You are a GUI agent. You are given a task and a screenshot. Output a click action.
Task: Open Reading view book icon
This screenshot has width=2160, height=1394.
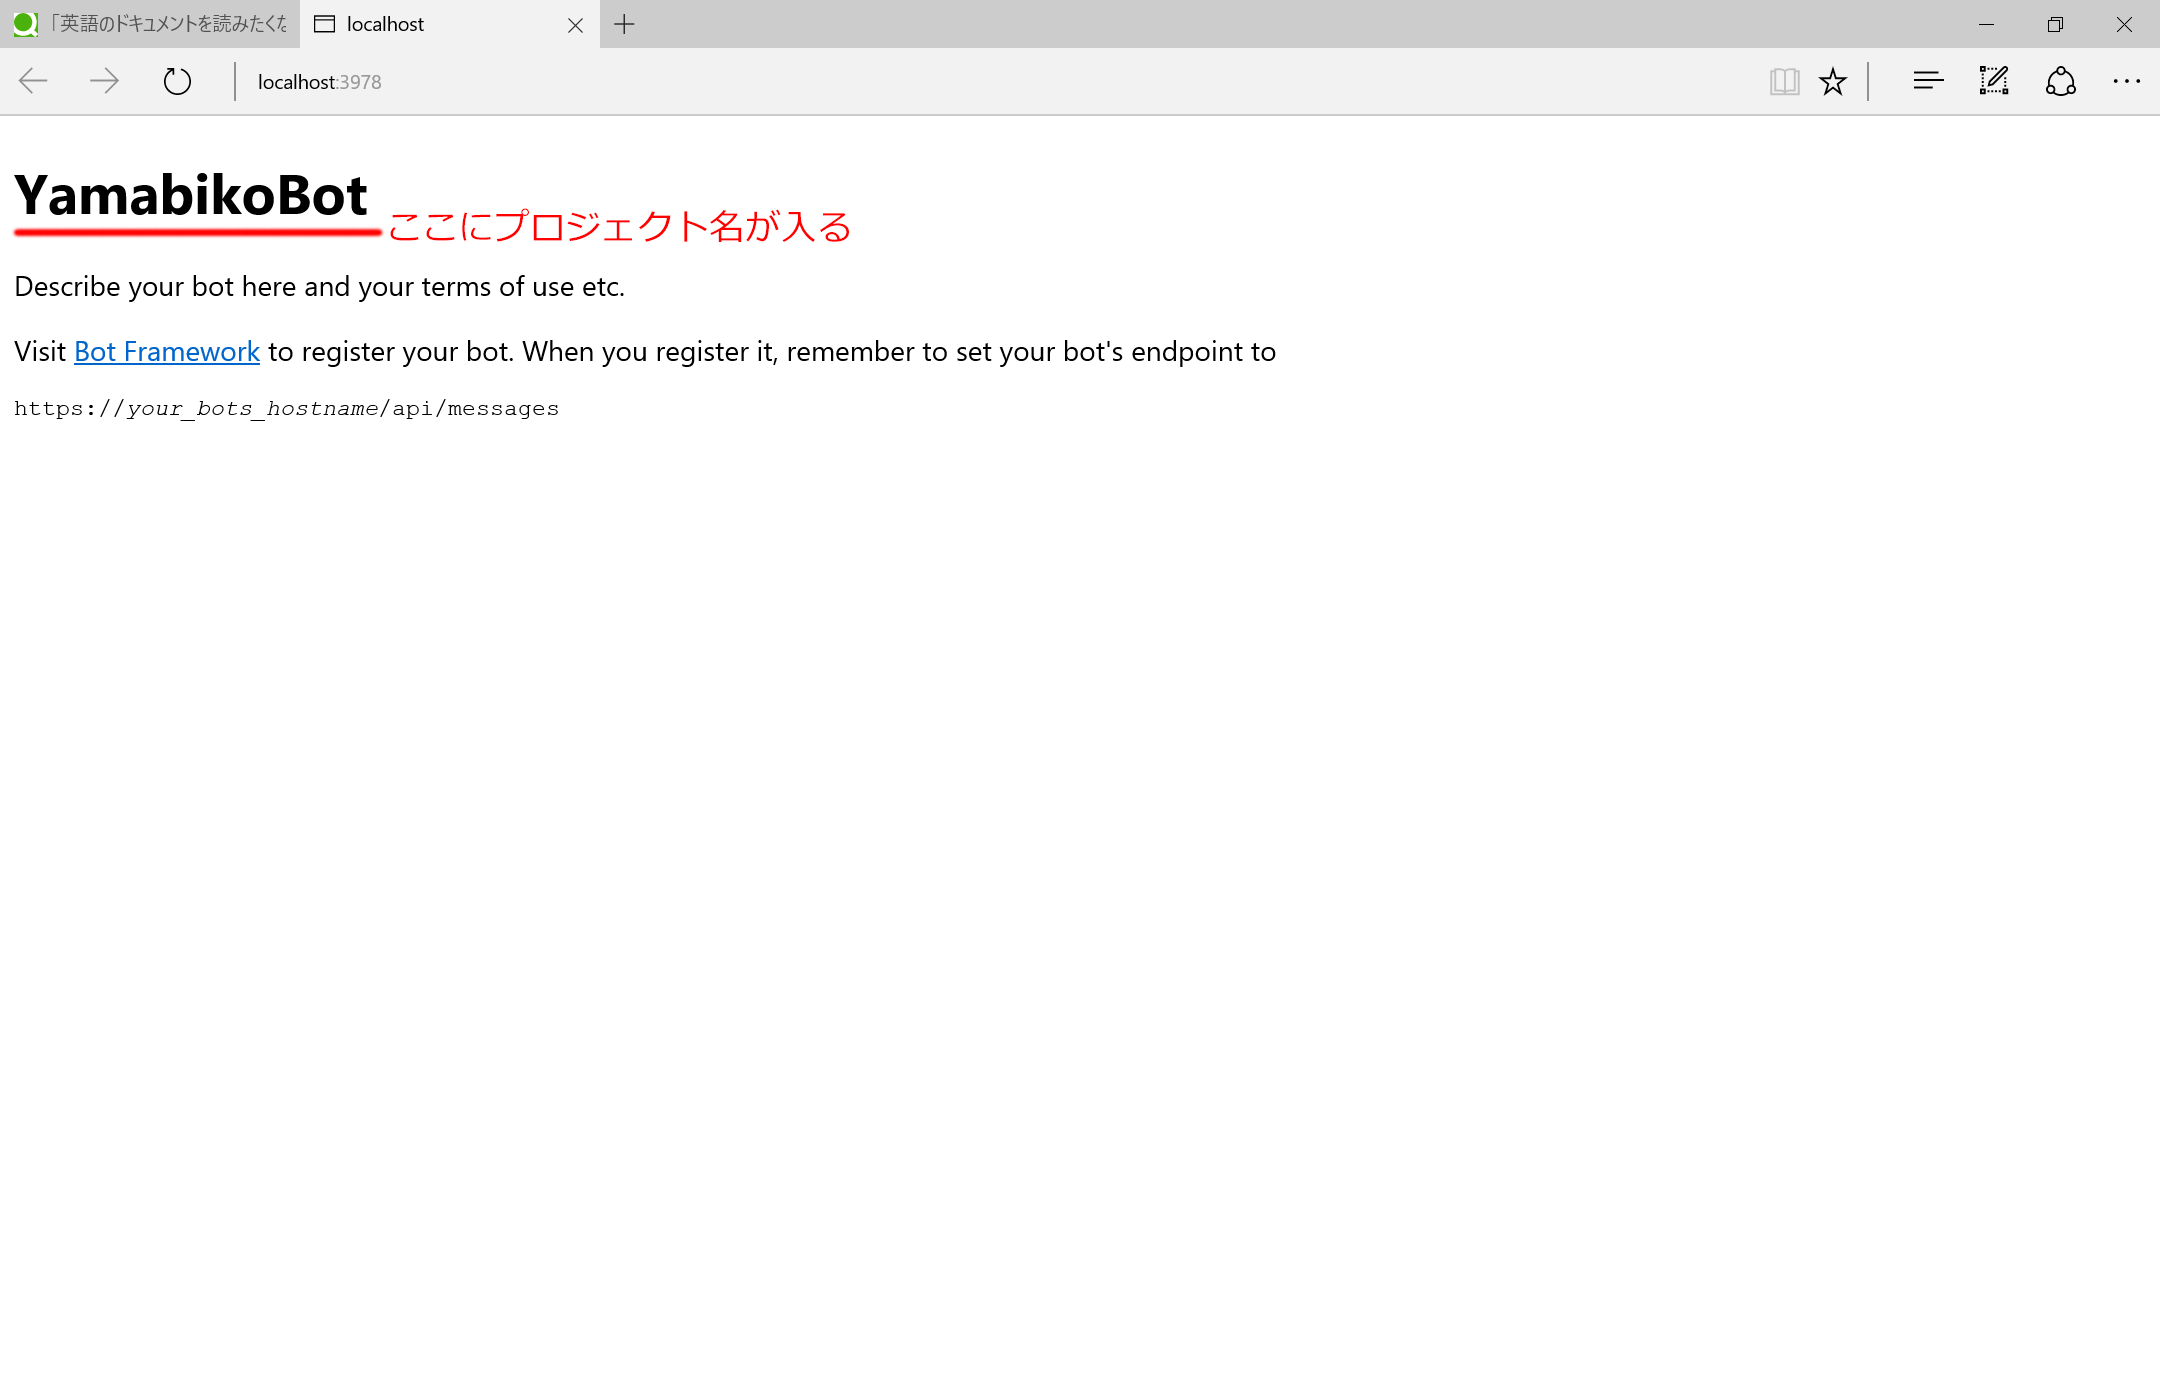[x=1784, y=81]
